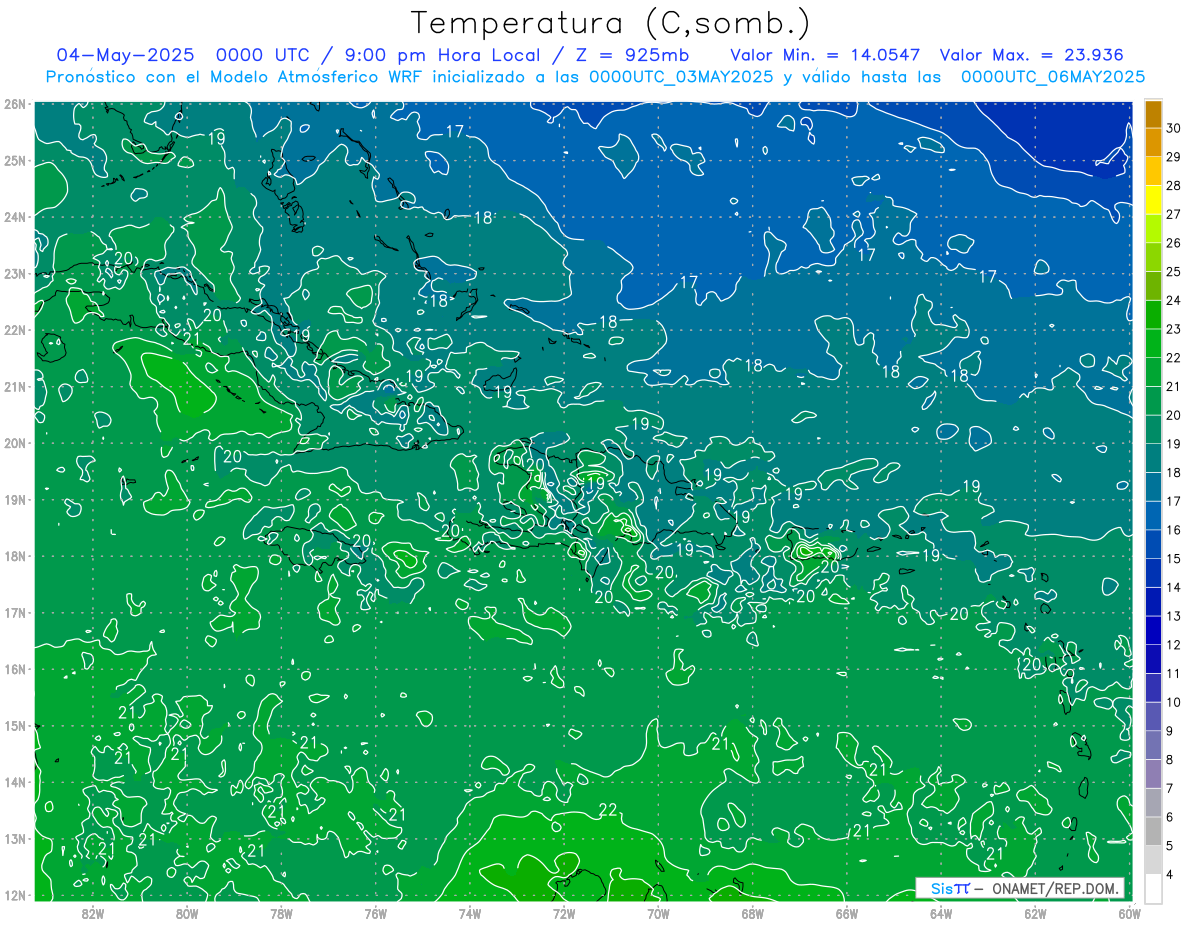This screenshot has width=1200, height=927.
Task: Click the '13N' latitude label
Action: click(x=14, y=838)
